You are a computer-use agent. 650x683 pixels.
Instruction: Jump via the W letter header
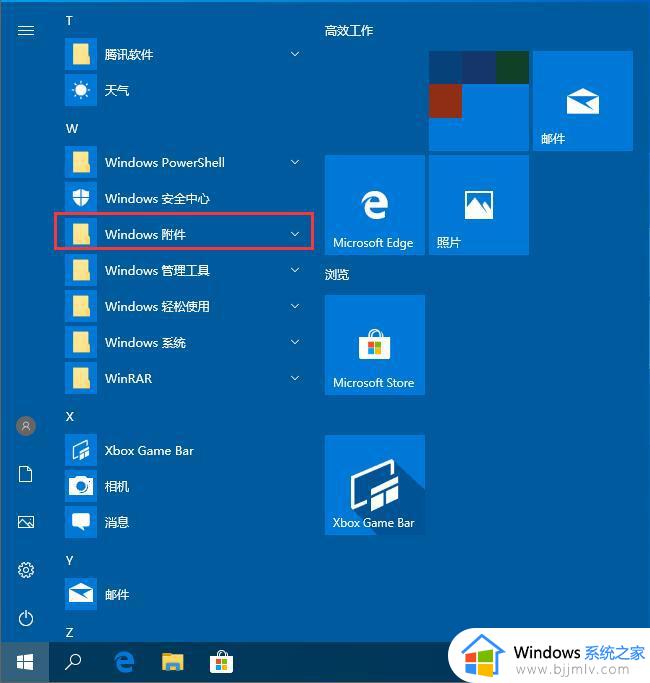pyautogui.click(x=72, y=128)
